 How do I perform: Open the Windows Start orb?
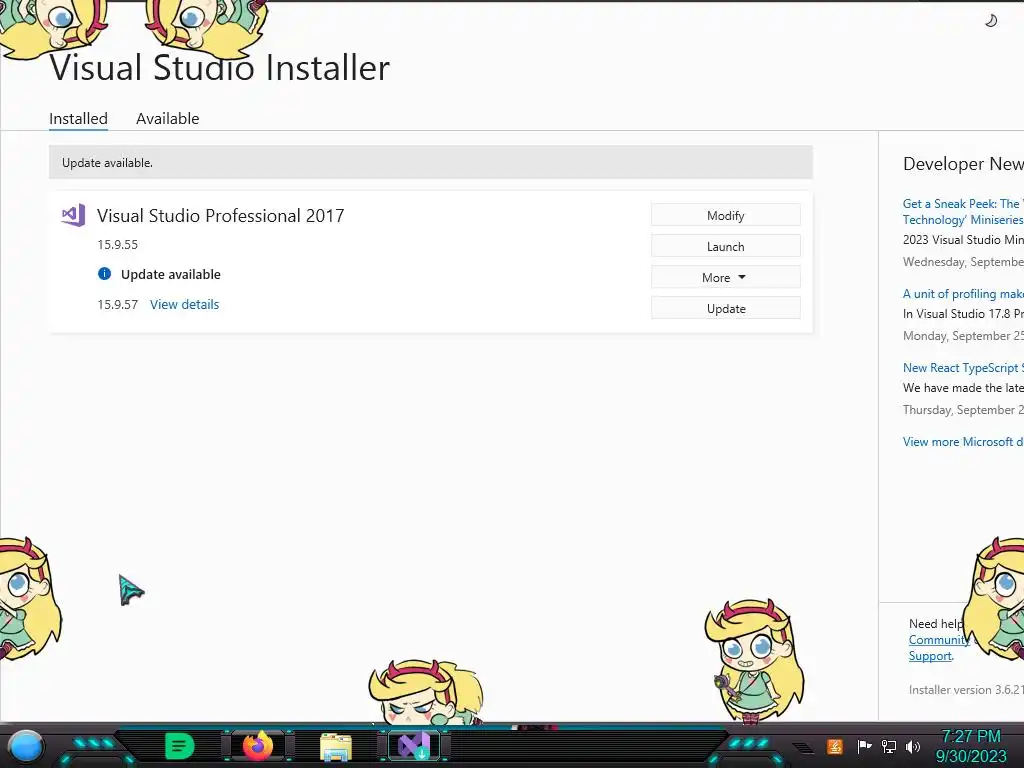(x=26, y=747)
